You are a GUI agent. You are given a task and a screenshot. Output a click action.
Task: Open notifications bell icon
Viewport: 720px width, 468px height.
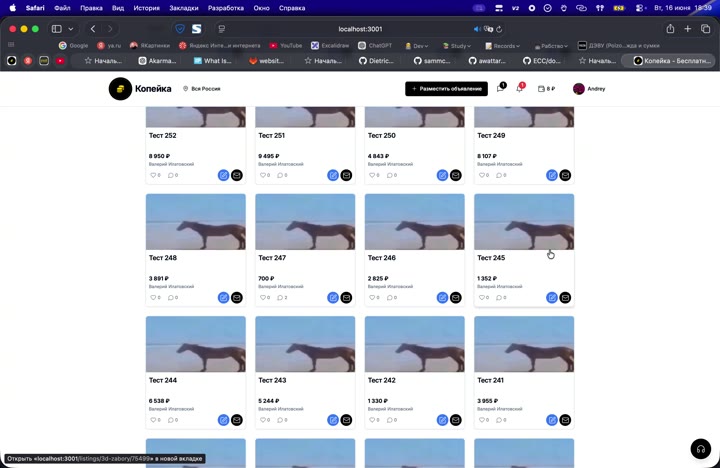519,88
